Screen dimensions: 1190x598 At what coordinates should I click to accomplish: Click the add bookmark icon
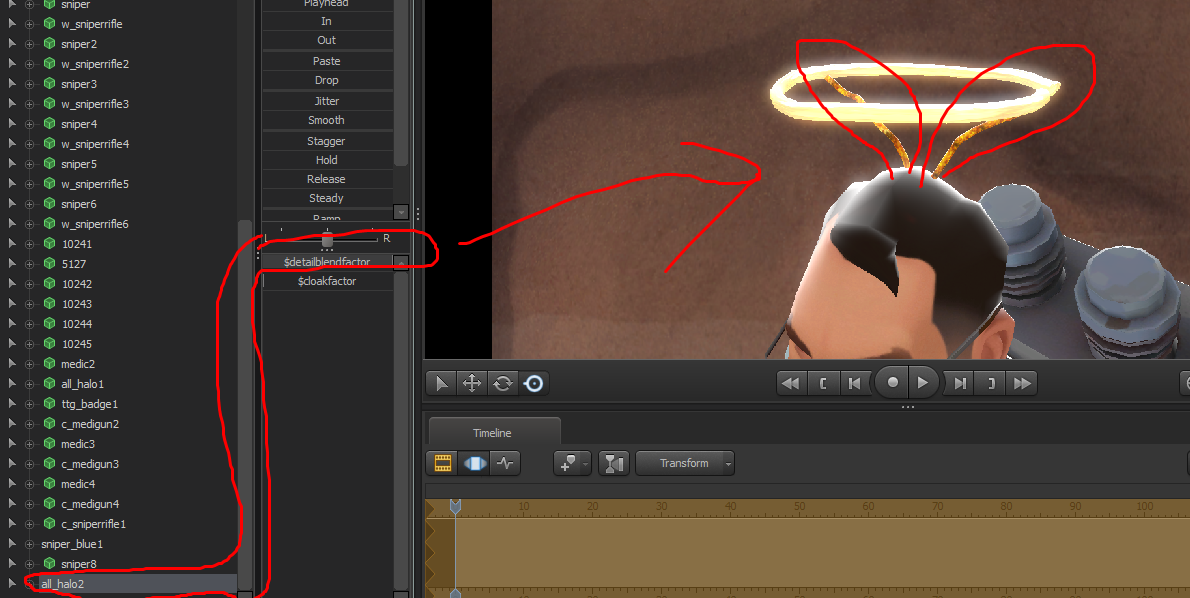click(567, 463)
